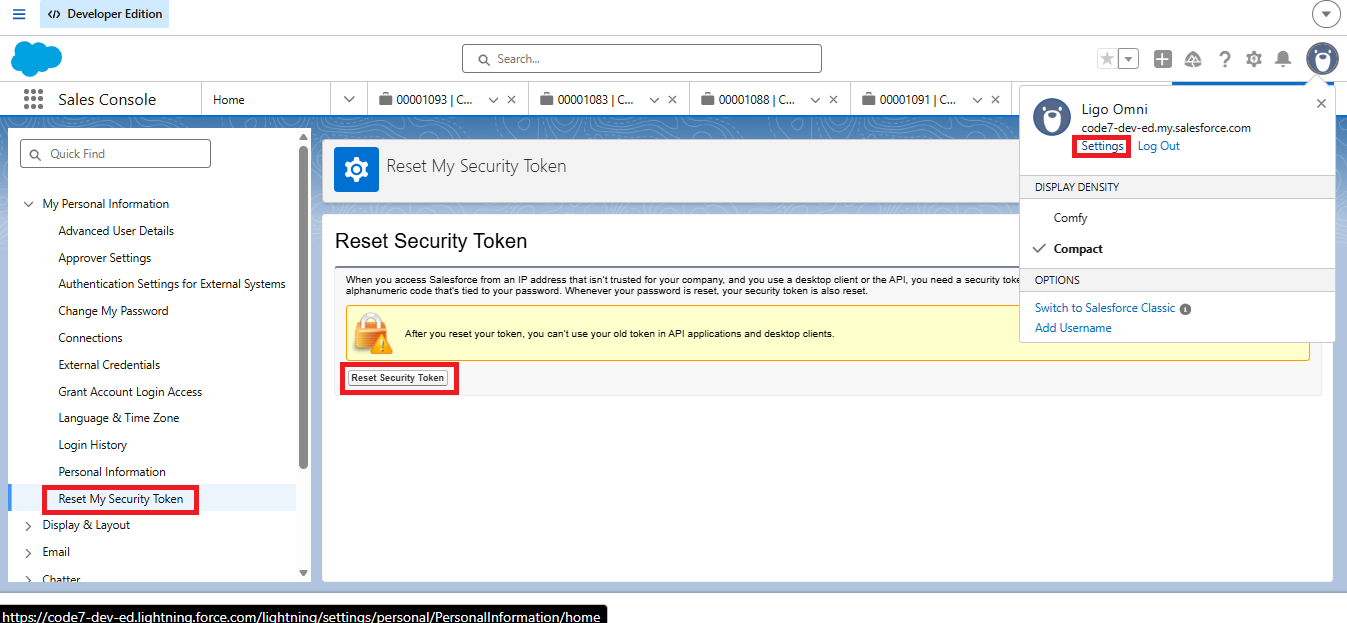The width and height of the screenshot is (1347, 623).
Task: Open dropdown on tab 00001093
Action: [493, 100]
